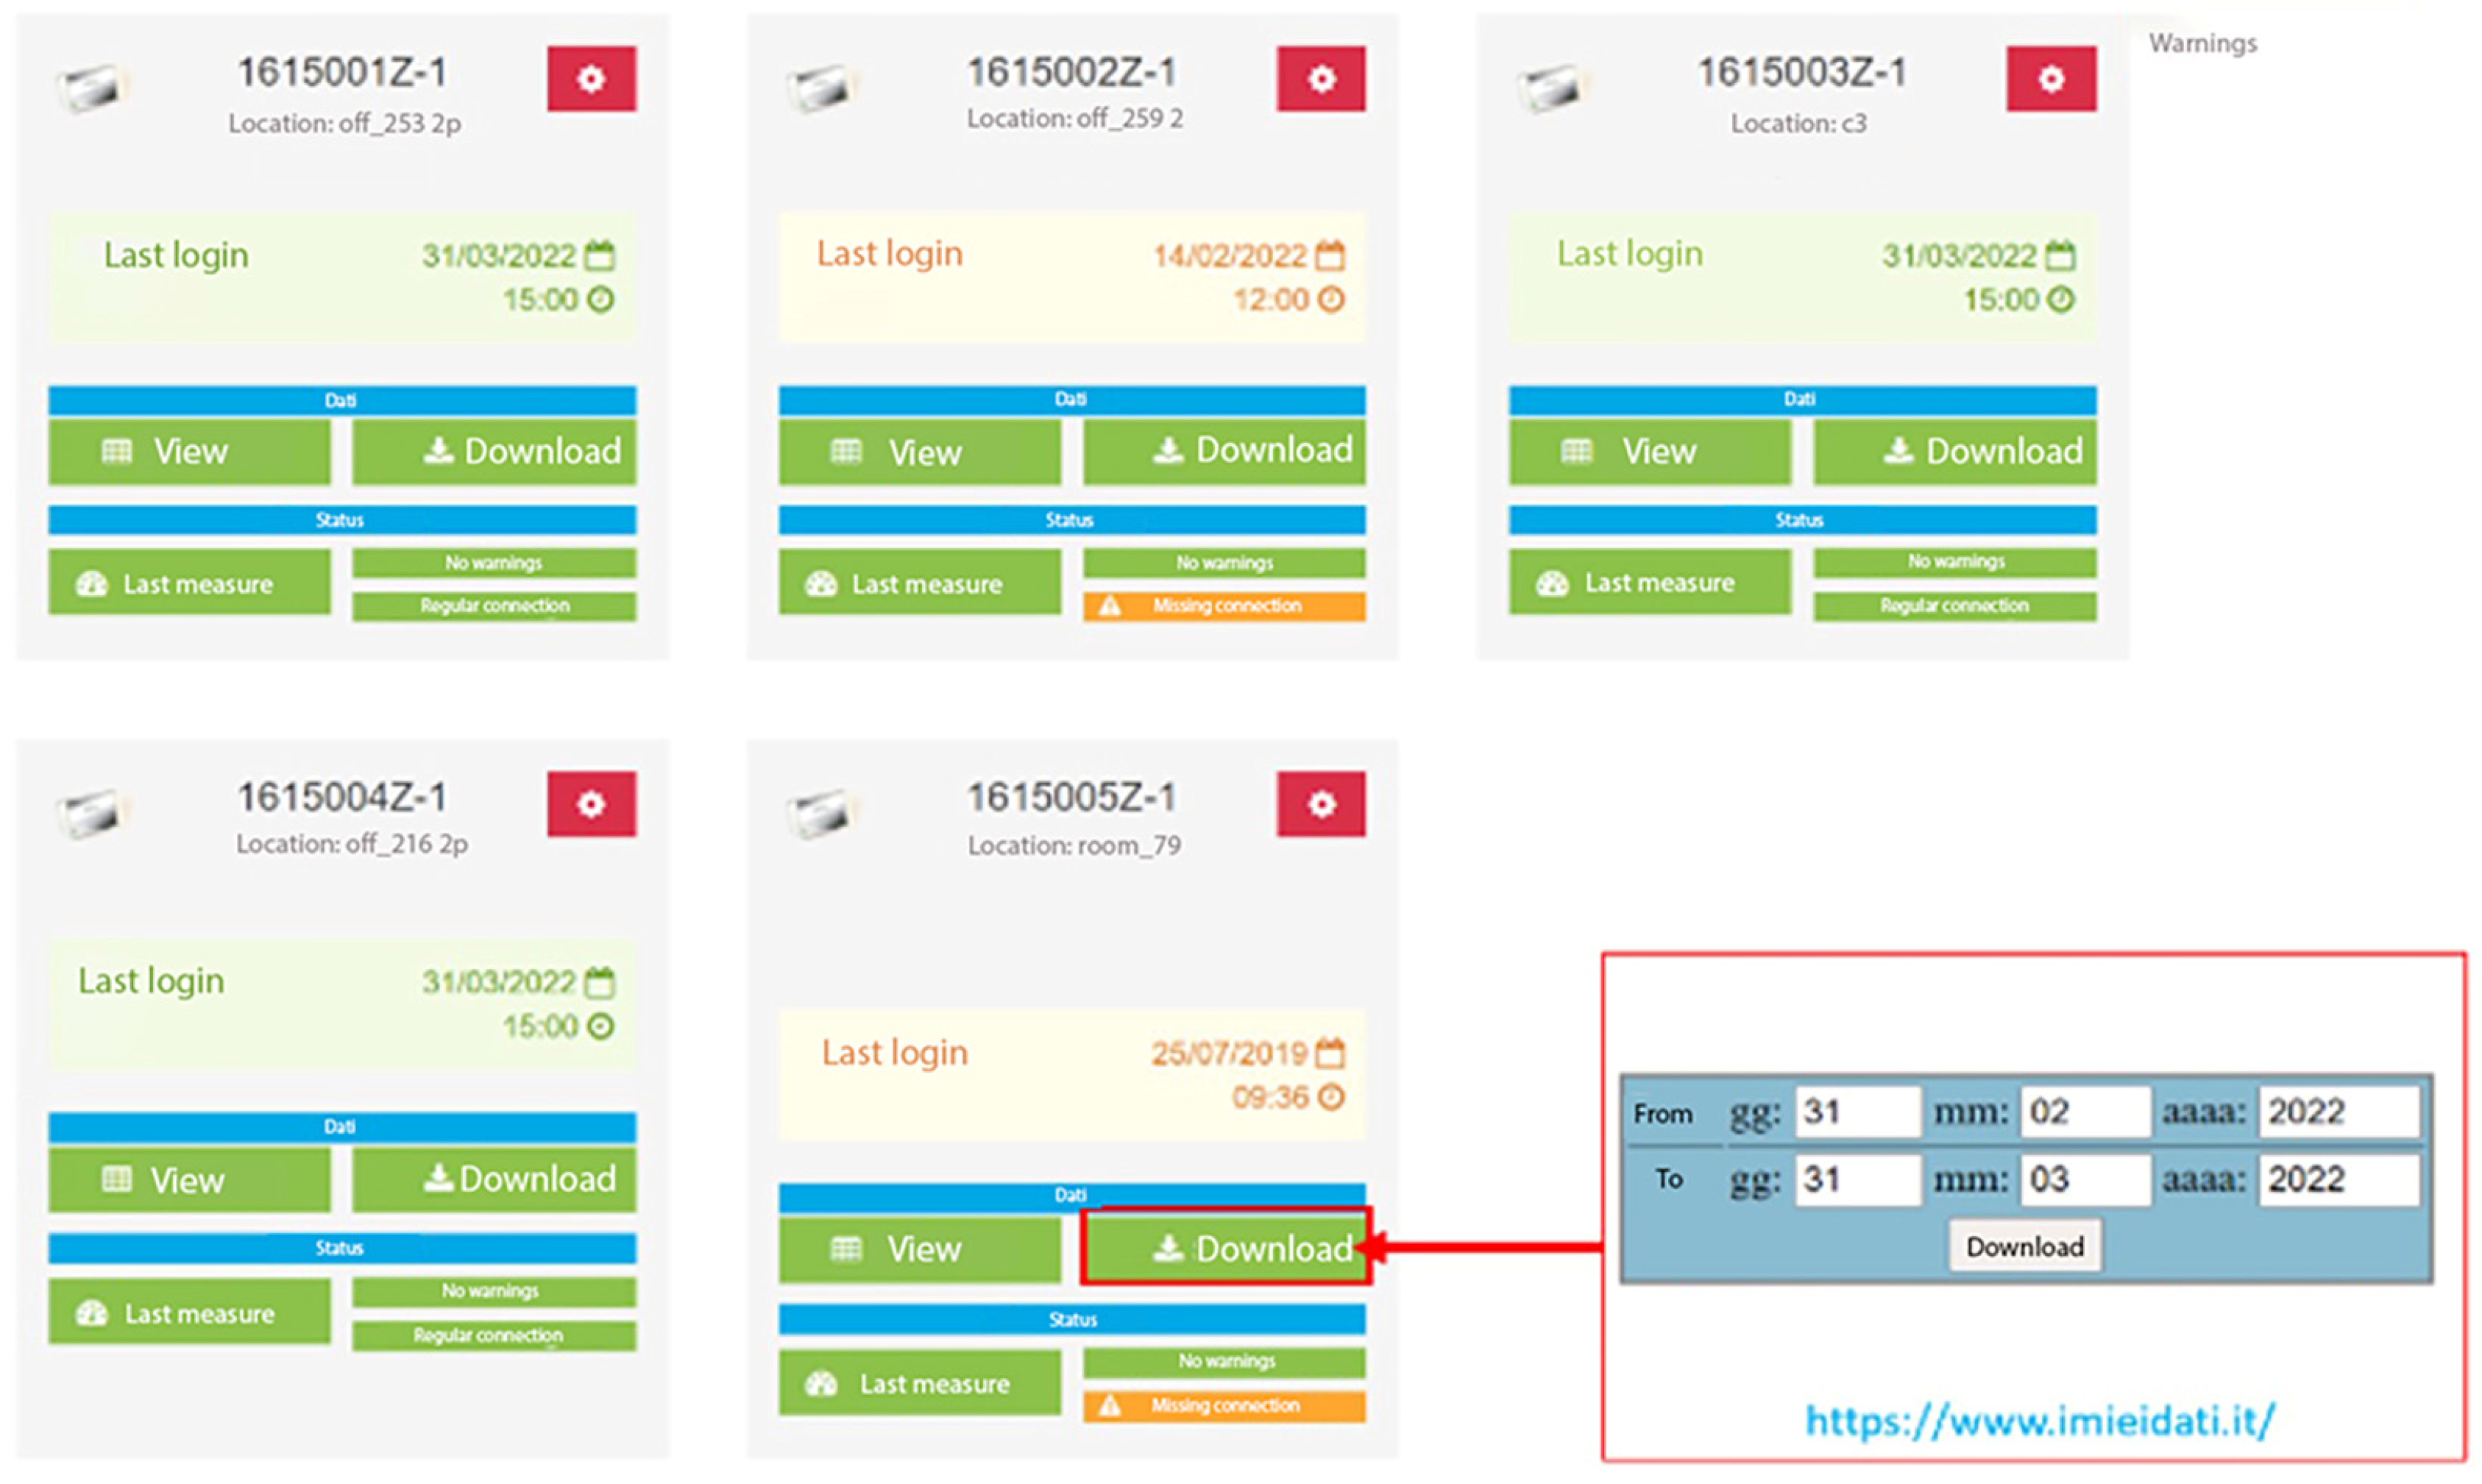Click sensor device image of 1615003Z-1

(x=1550, y=88)
